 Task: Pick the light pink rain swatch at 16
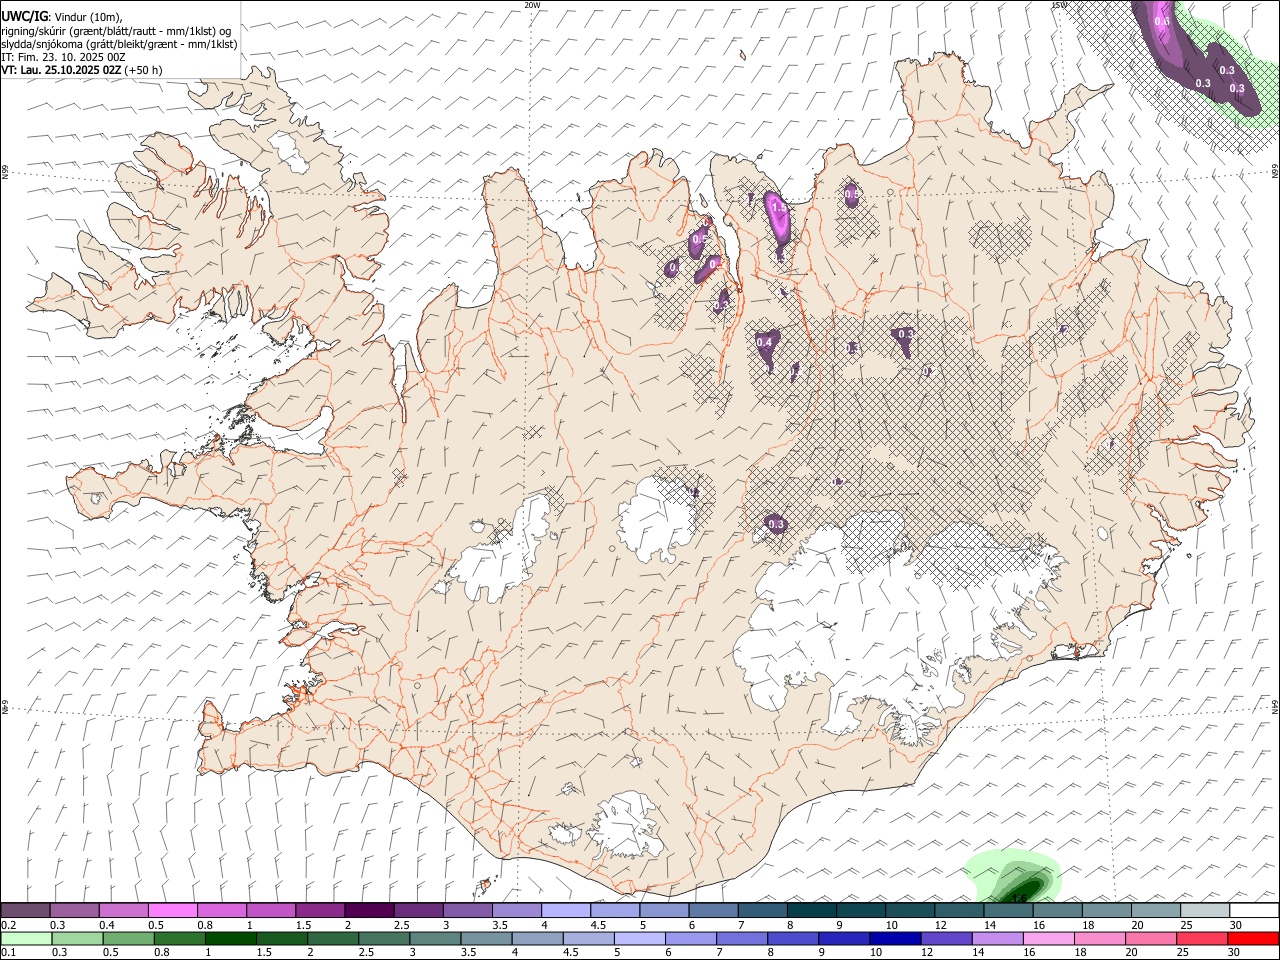pyautogui.click(x=1048, y=939)
